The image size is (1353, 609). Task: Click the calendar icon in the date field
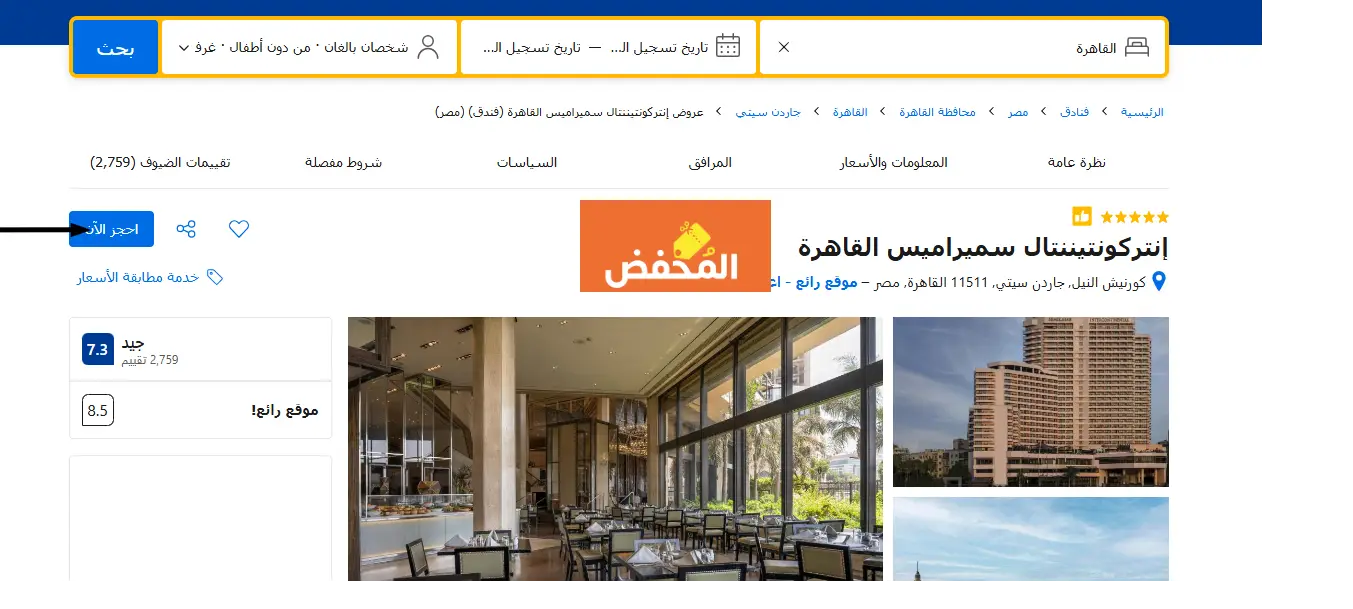(x=728, y=46)
